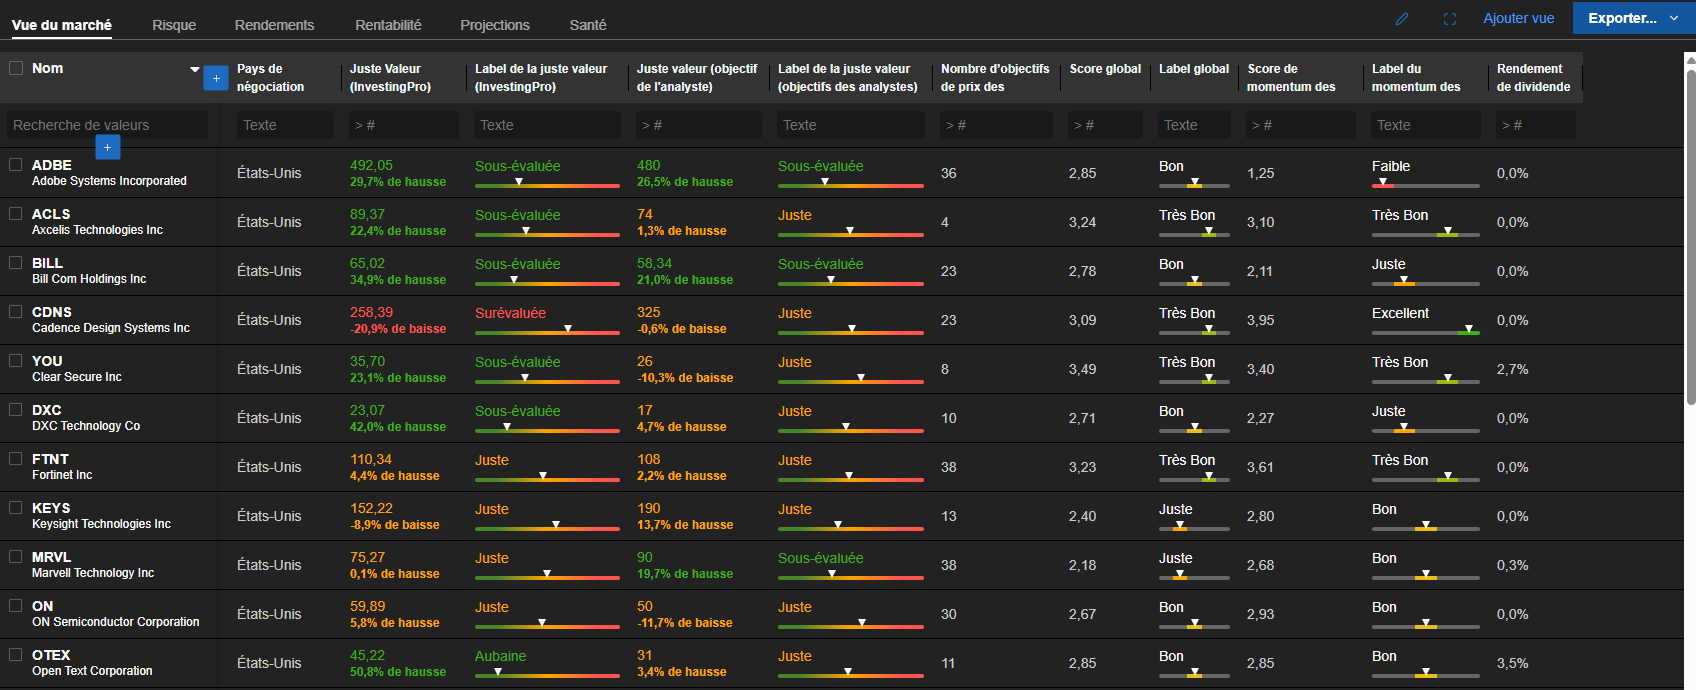Click CDNS Excellent momentum gauge bar
Viewport: 1696px width, 690px height.
pos(1425,332)
